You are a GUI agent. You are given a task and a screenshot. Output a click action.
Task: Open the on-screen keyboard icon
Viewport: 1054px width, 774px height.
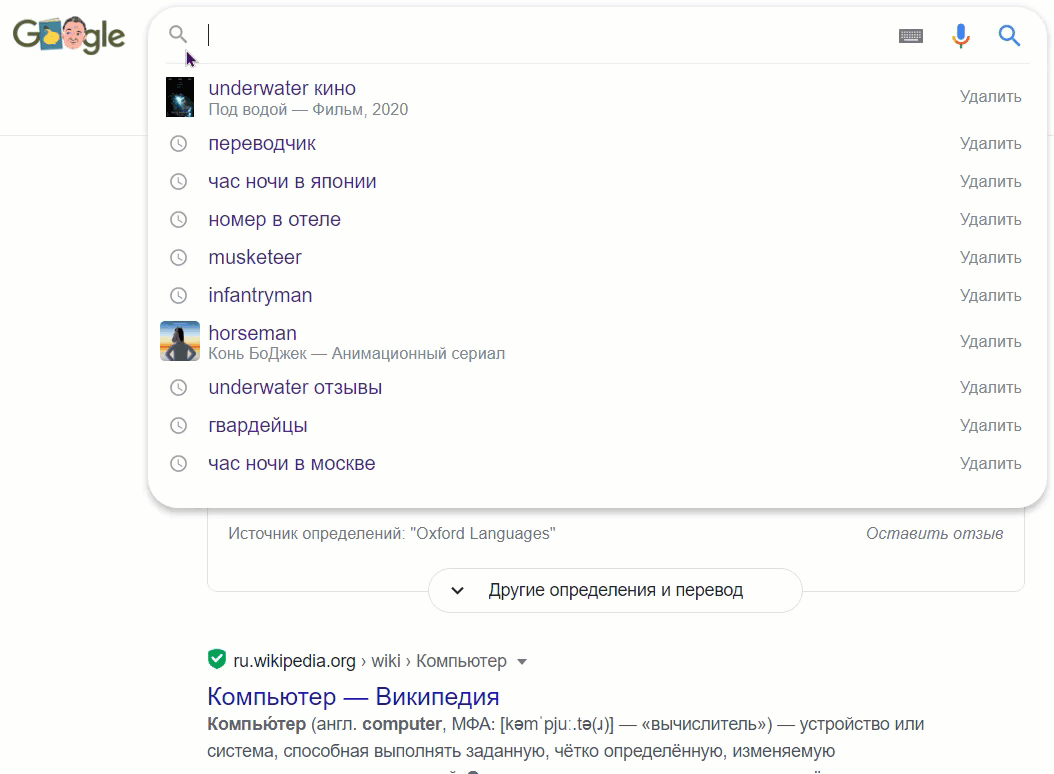[x=911, y=36]
